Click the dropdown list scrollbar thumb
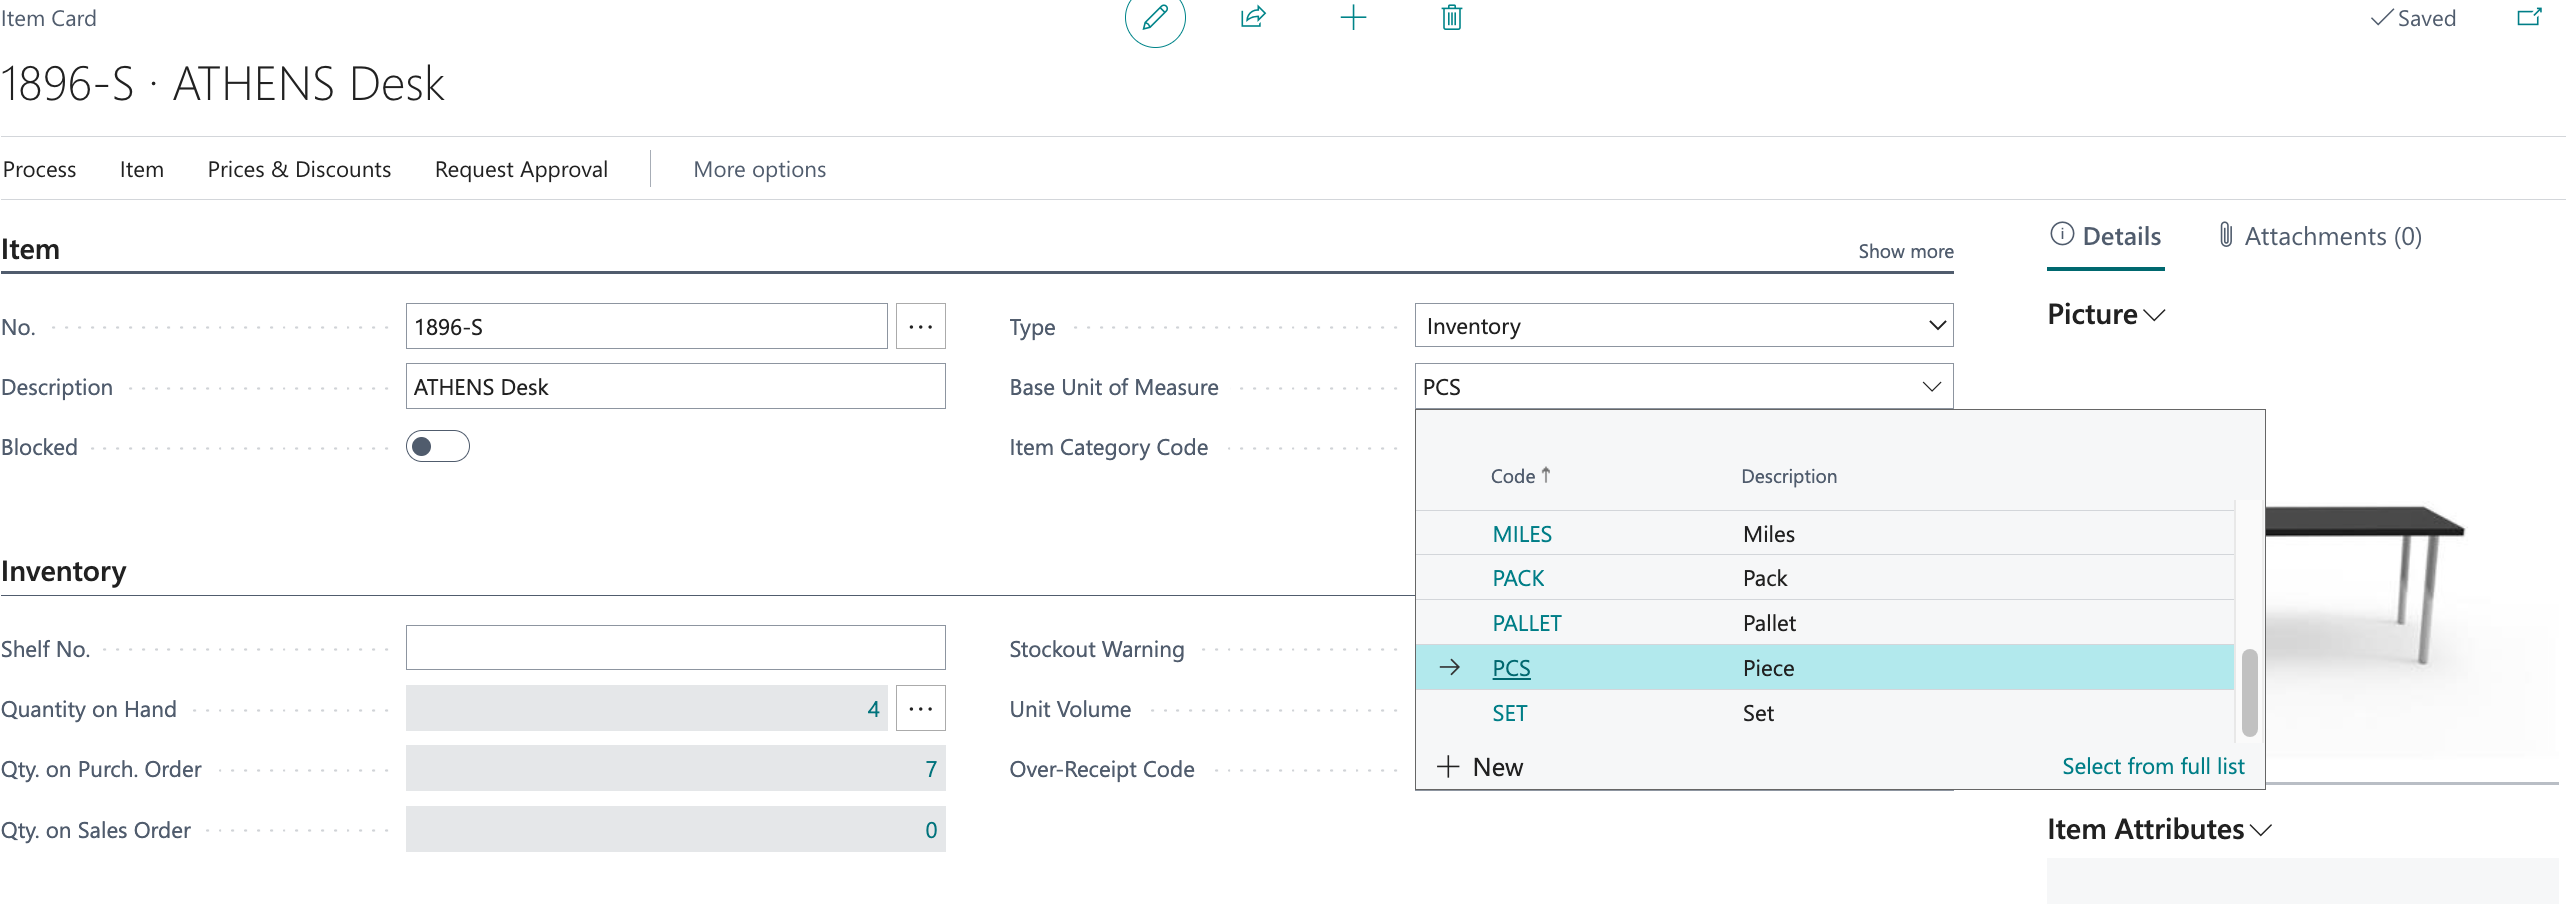This screenshot has height=904, width=2566. pyautogui.click(x=2249, y=692)
